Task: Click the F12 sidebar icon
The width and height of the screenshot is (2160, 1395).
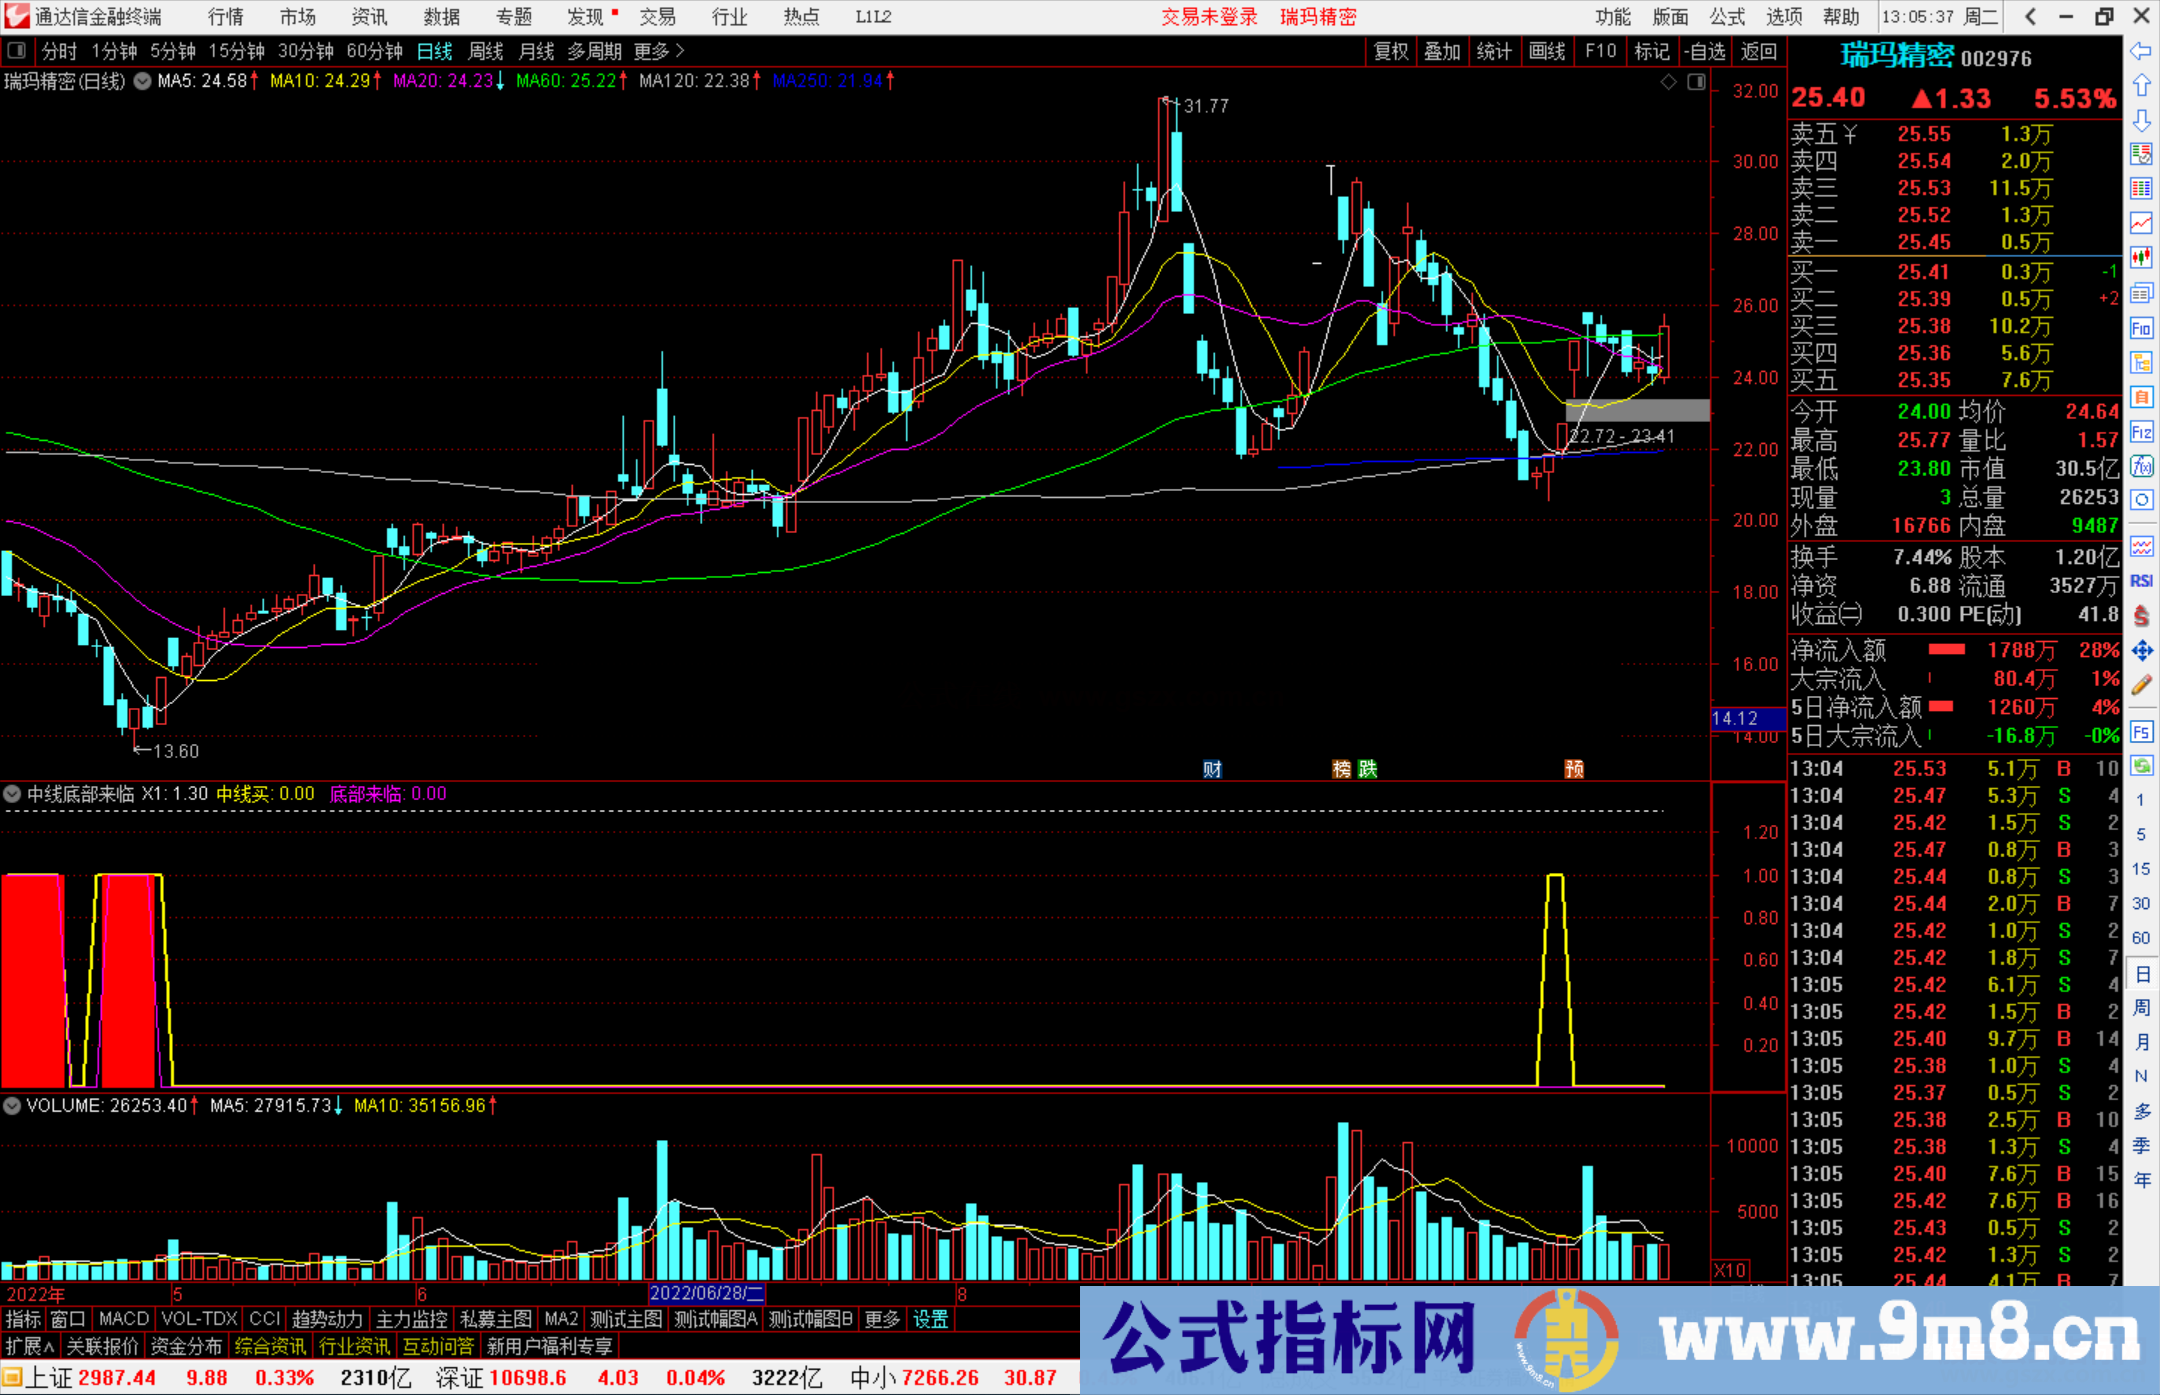Action: coord(2141,432)
